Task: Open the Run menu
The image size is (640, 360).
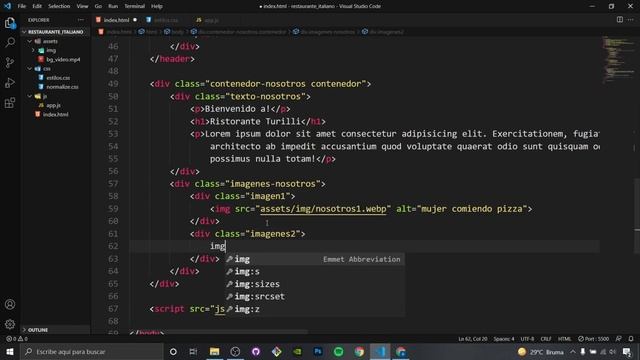Action: [113, 6]
